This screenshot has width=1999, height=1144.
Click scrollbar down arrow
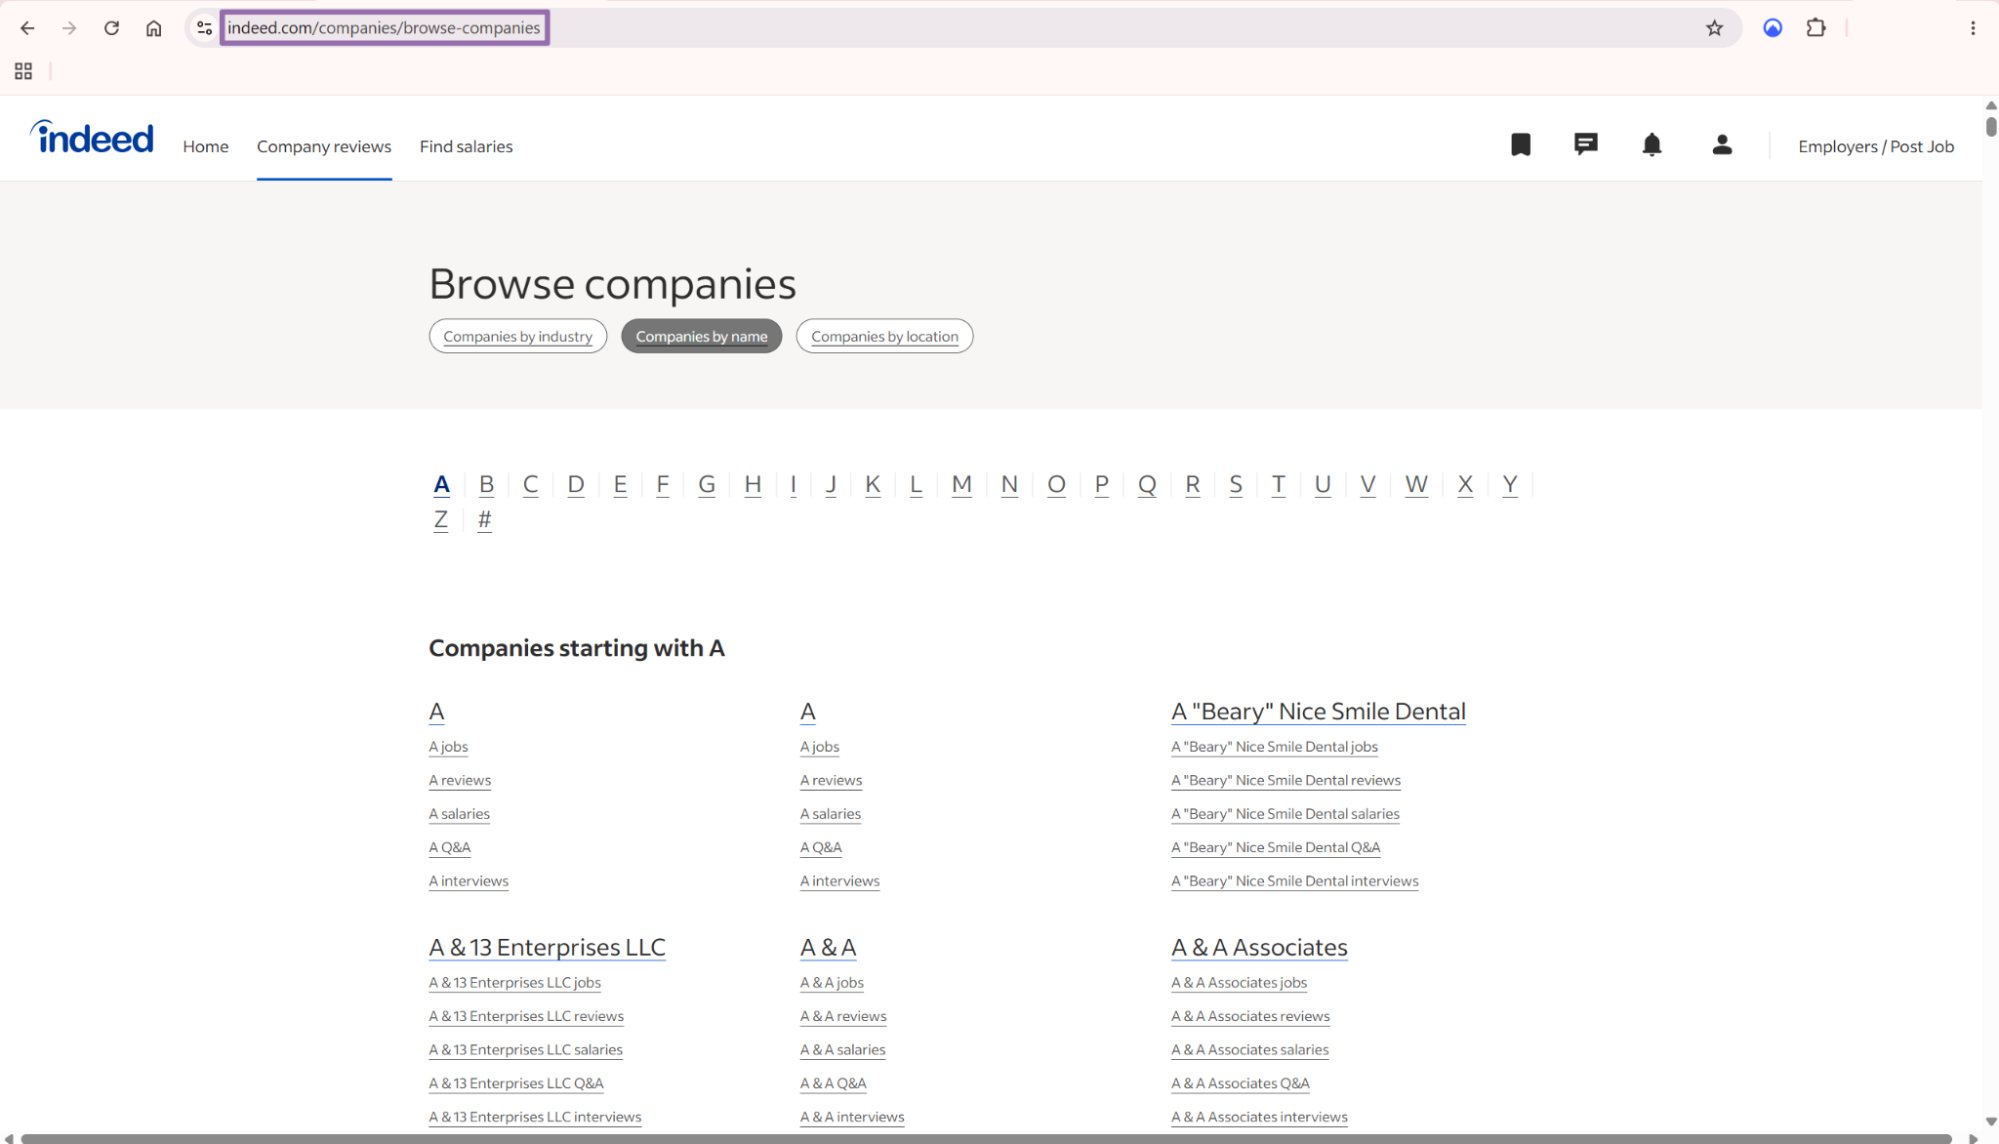(x=1990, y=1122)
